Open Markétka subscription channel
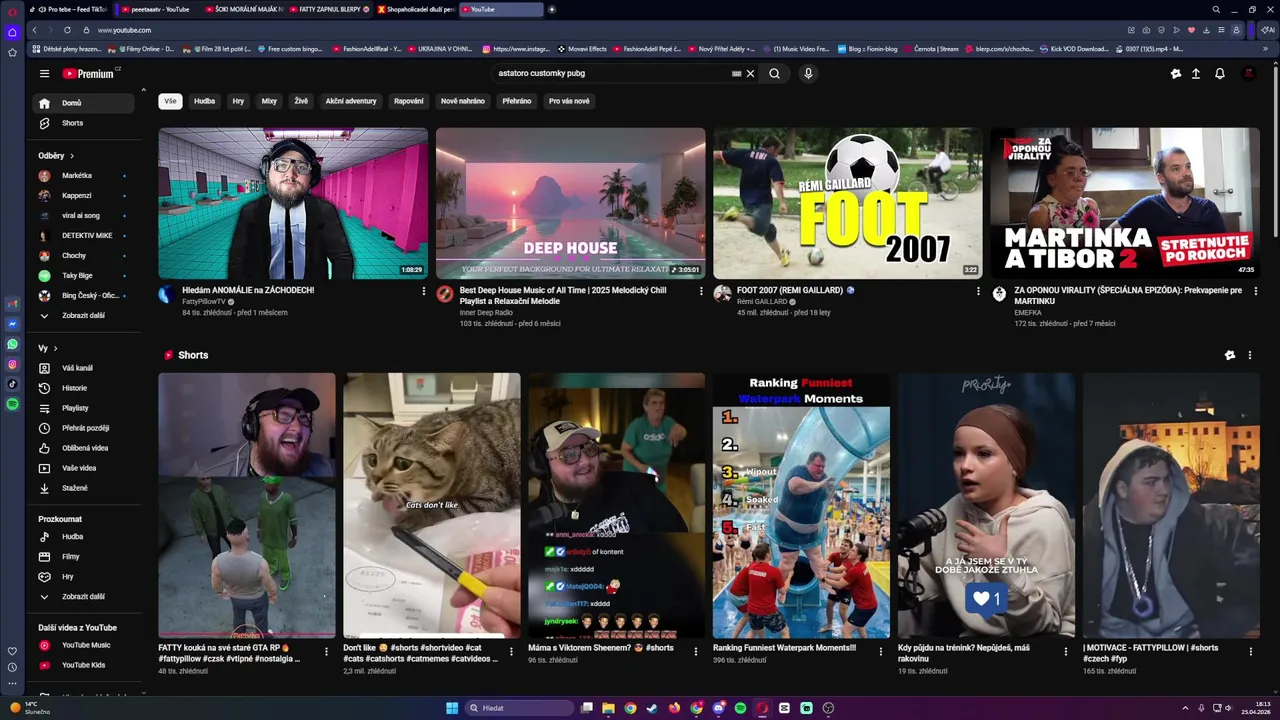Image resolution: width=1280 pixels, height=720 pixels. [x=84, y=176]
